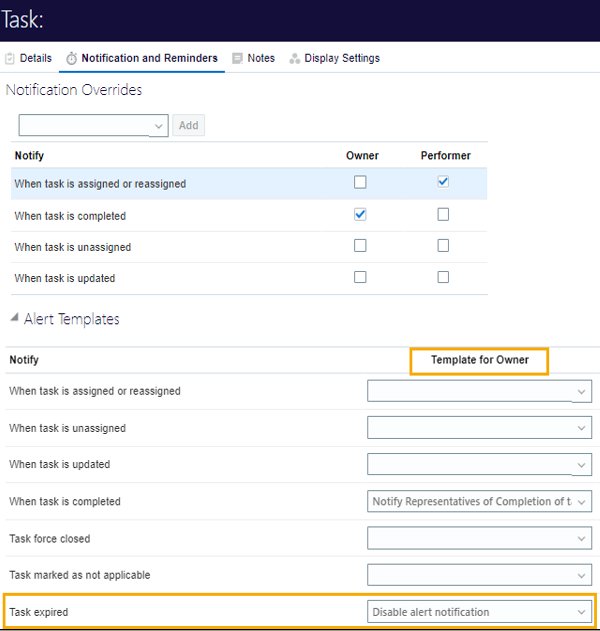
Task: Click the Add button
Action: (x=188, y=126)
